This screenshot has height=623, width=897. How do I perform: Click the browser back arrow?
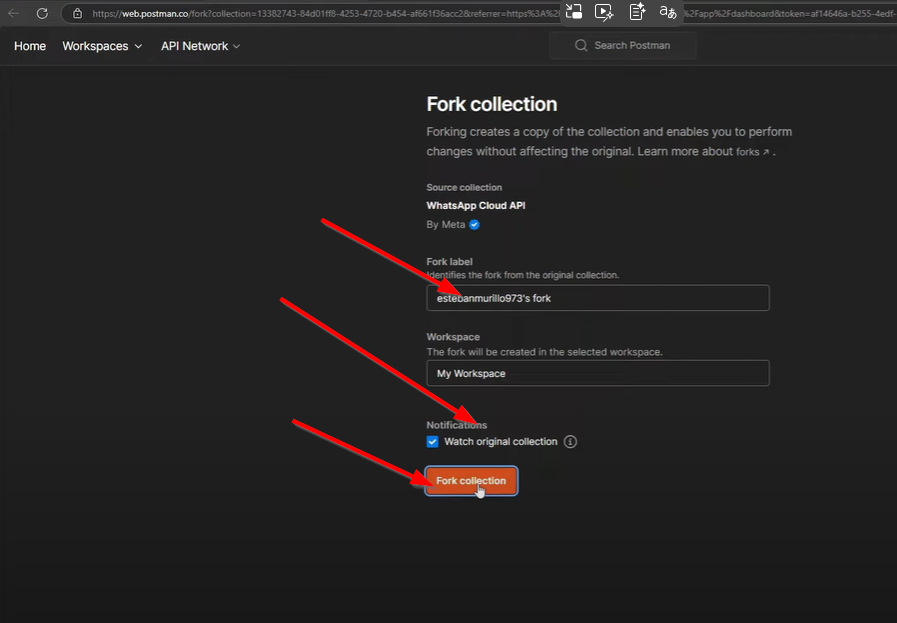click(14, 13)
